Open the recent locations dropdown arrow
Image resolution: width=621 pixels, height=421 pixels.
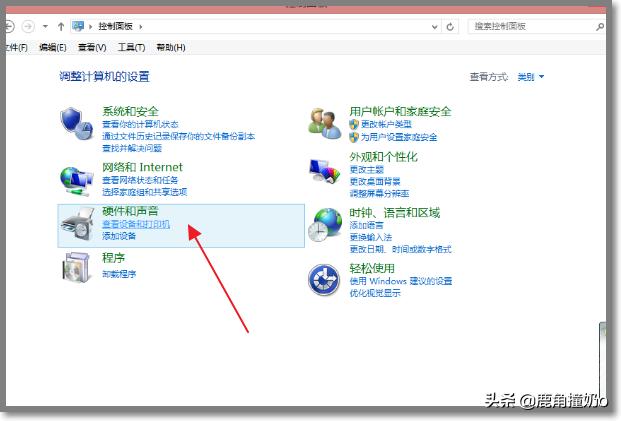pos(45,27)
